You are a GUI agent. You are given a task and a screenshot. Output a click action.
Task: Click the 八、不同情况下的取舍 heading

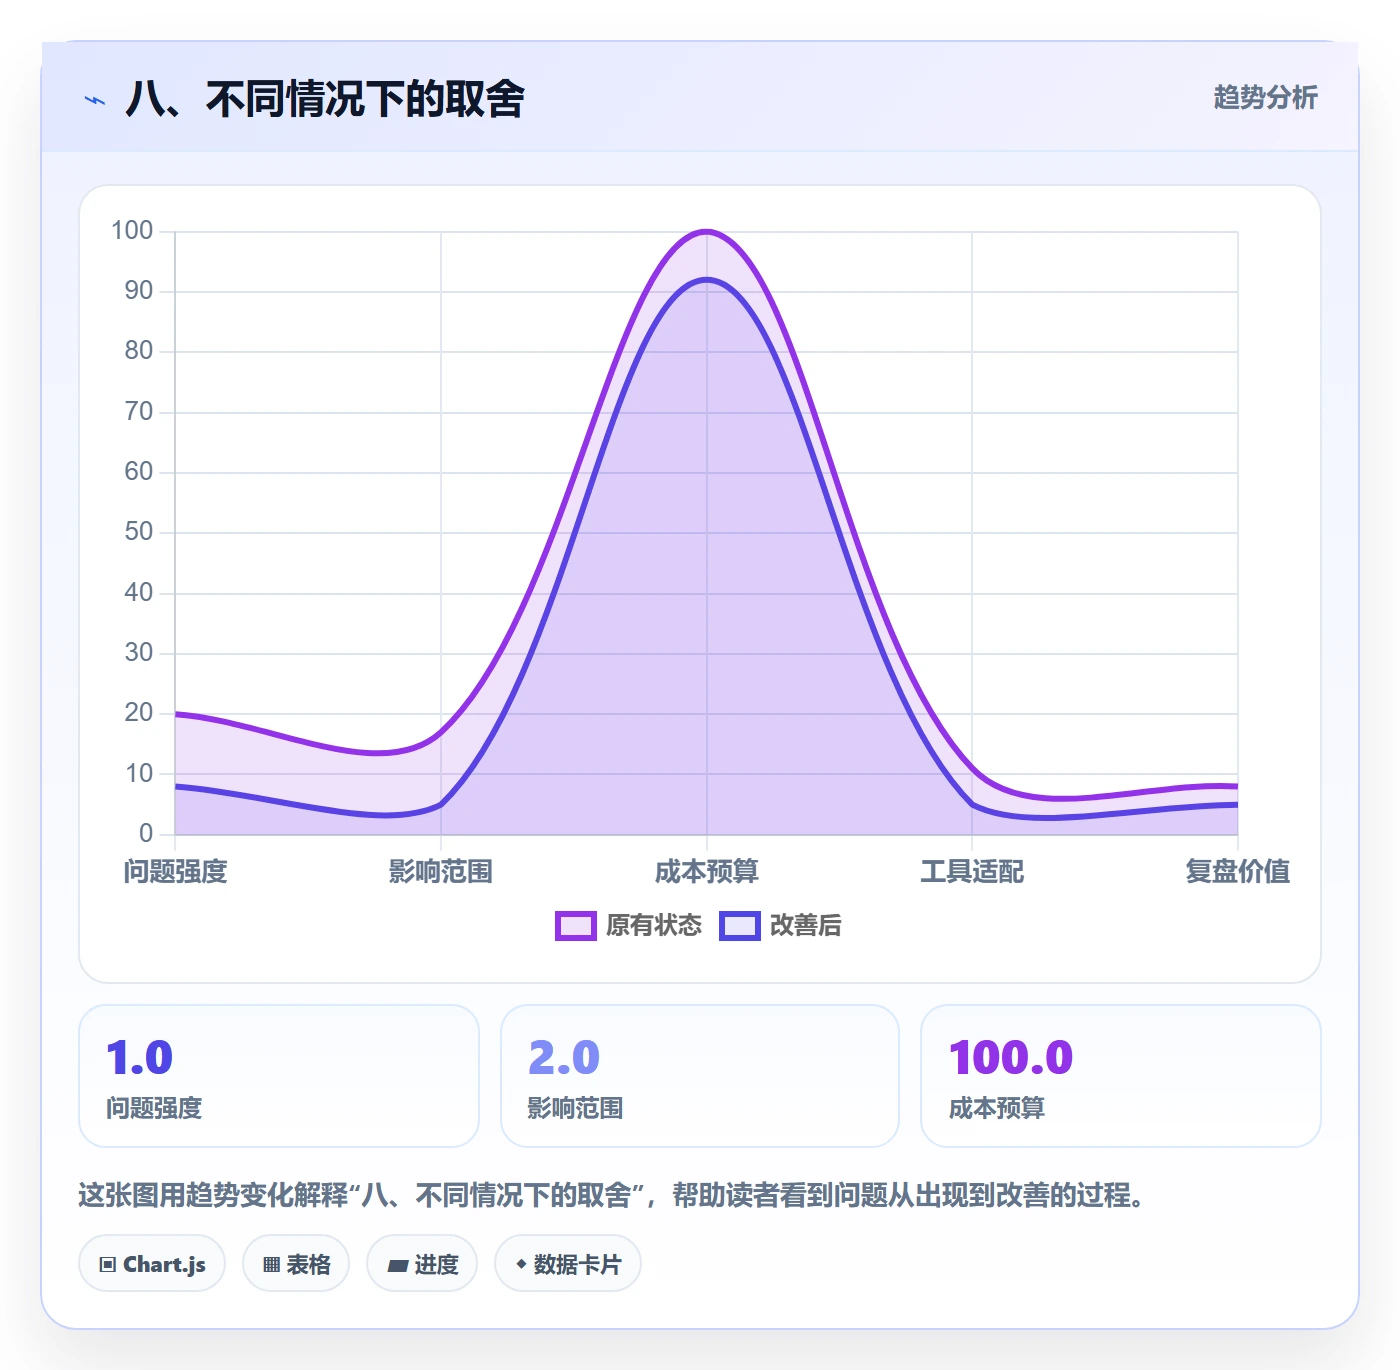[325, 99]
